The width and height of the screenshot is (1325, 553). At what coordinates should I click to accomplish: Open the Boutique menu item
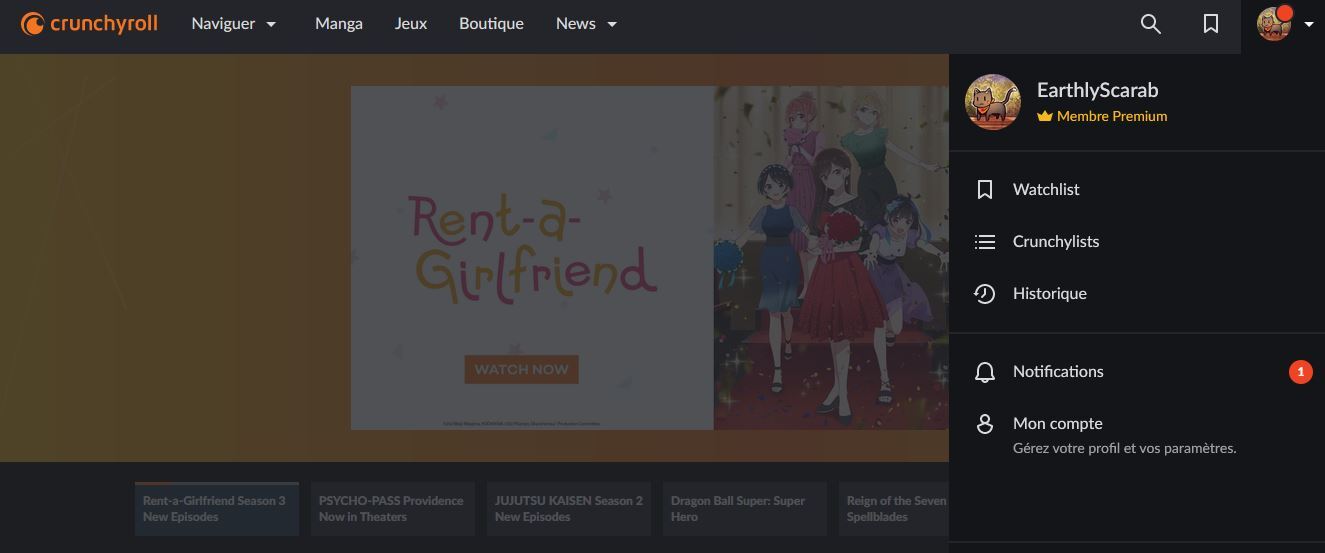tap(491, 23)
